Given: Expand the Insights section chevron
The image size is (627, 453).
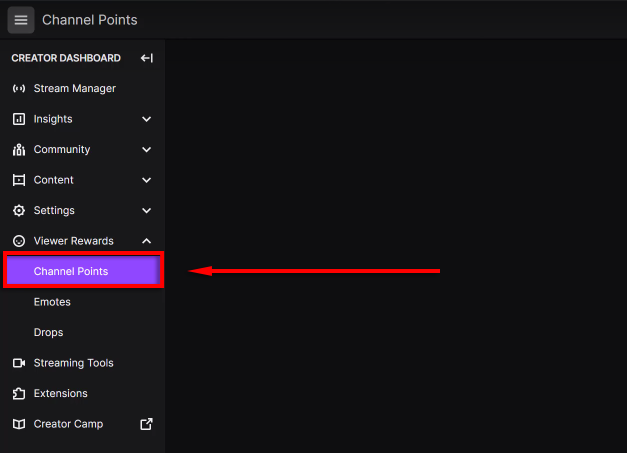Looking at the screenshot, I should (x=146, y=119).
